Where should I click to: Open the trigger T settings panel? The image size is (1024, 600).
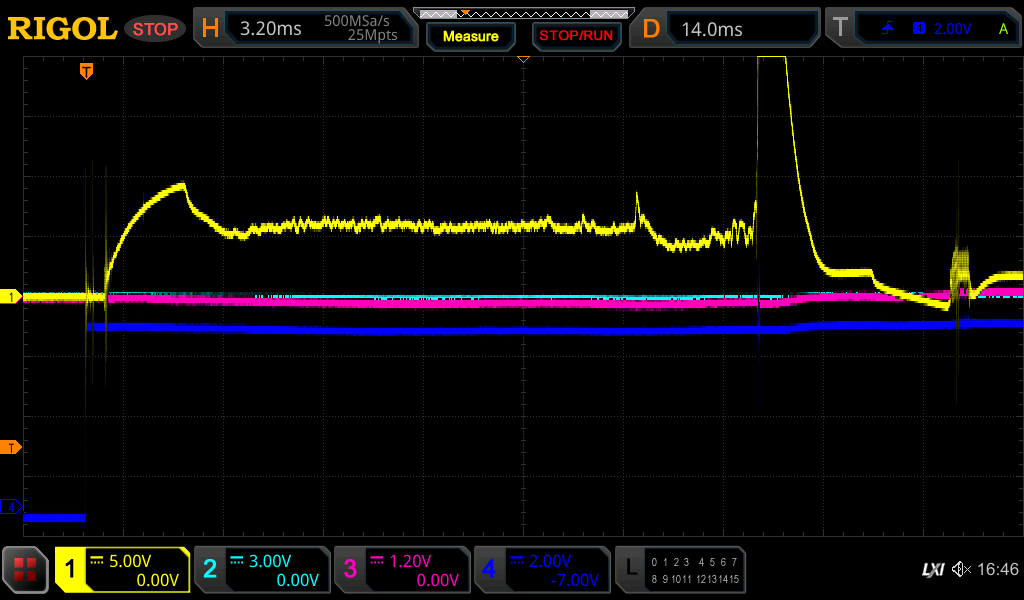(922, 29)
